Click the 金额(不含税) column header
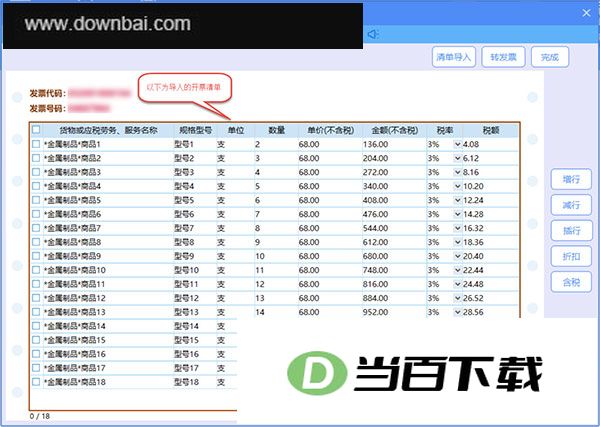Viewport: 600px width, 427px height. pos(395,130)
